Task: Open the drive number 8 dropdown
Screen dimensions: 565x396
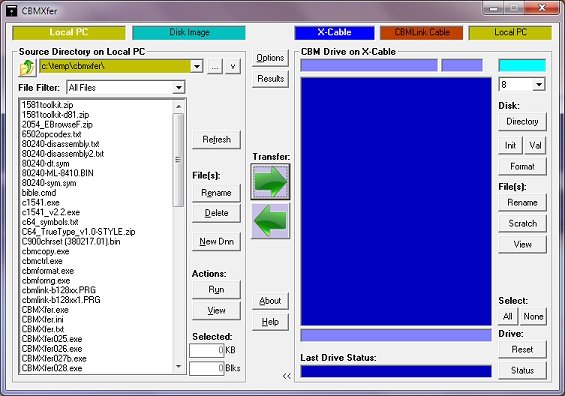Action: 539,85
